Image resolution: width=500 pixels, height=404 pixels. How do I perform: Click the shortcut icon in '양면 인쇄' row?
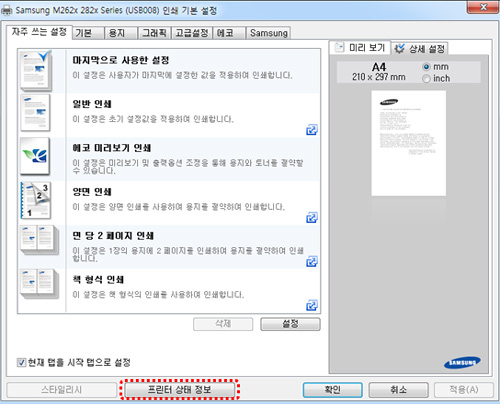pos(312,218)
